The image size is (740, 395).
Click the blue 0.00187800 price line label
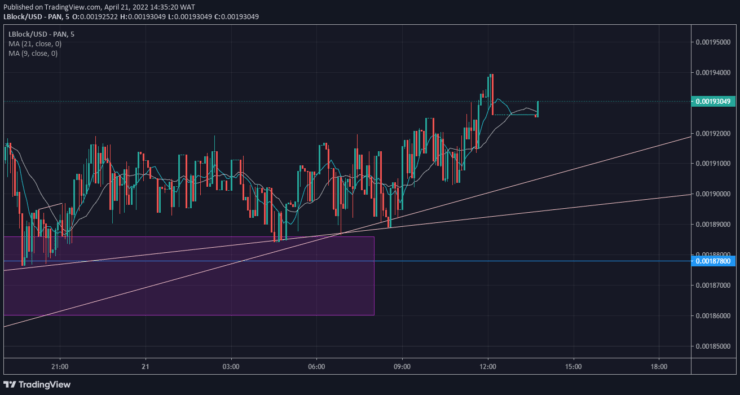click(714, 261)
